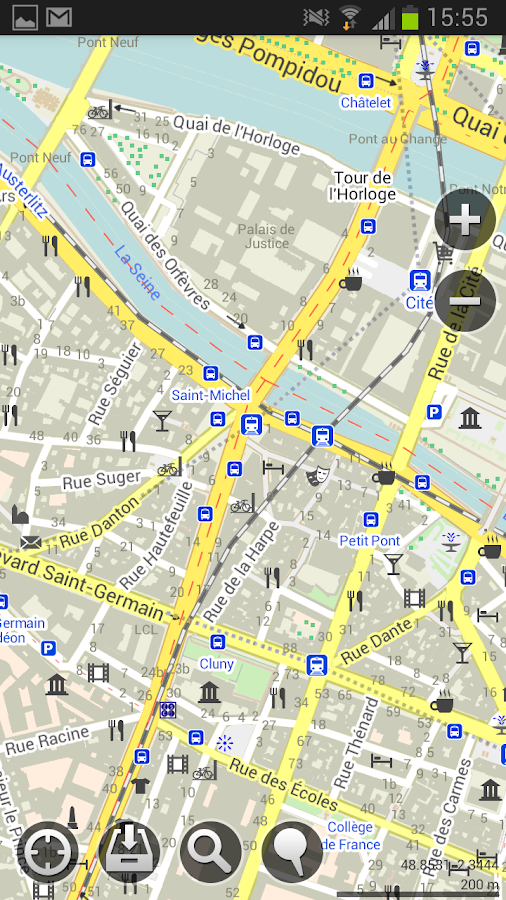
Task: Select the bicycle icon on Rue de la Harpe
Action: pyautogui.click(x=242, y=505)
